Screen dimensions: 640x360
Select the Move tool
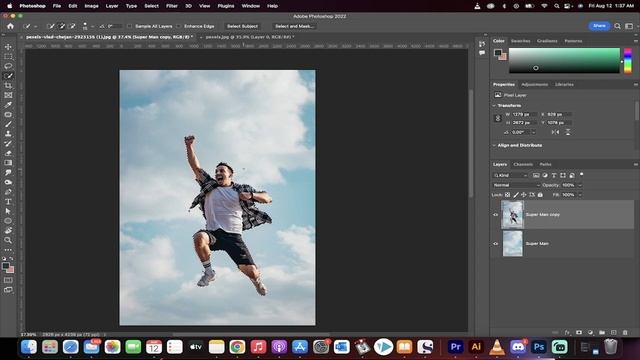(x=8, y=47)
